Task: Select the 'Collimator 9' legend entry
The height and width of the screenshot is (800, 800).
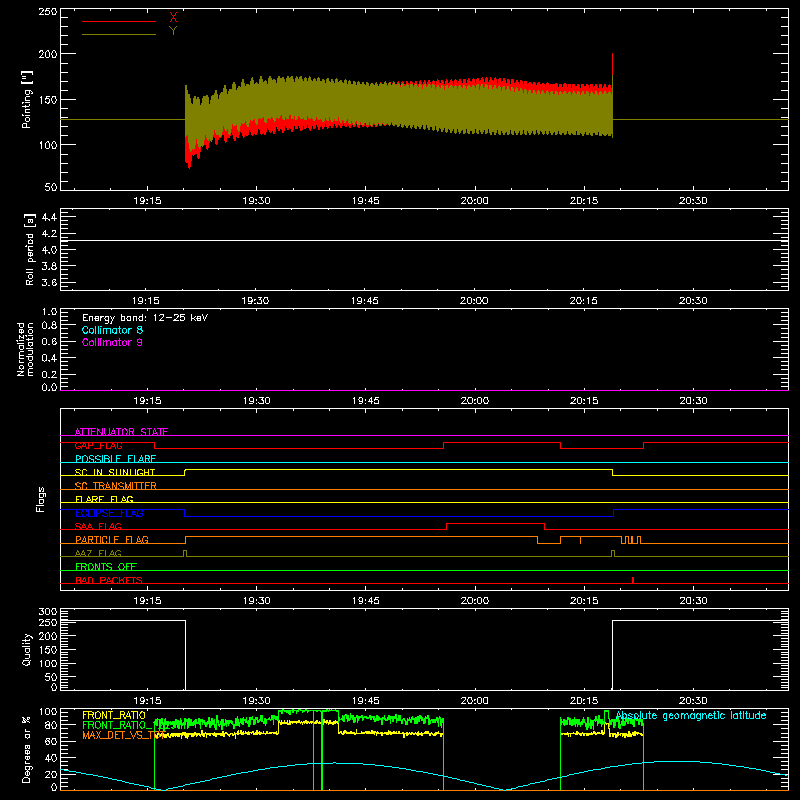Action: 112,342
